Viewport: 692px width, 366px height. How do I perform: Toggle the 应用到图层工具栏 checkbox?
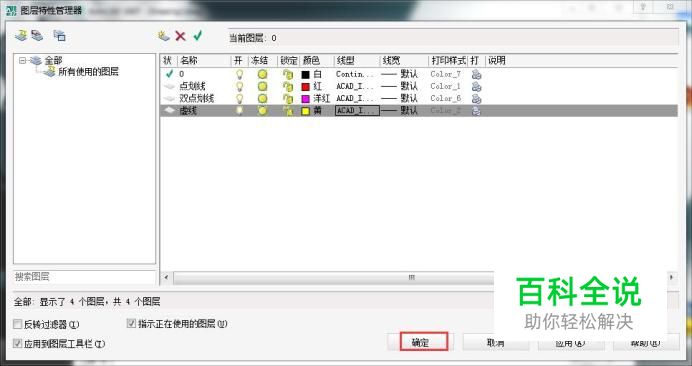pos(18,343)
